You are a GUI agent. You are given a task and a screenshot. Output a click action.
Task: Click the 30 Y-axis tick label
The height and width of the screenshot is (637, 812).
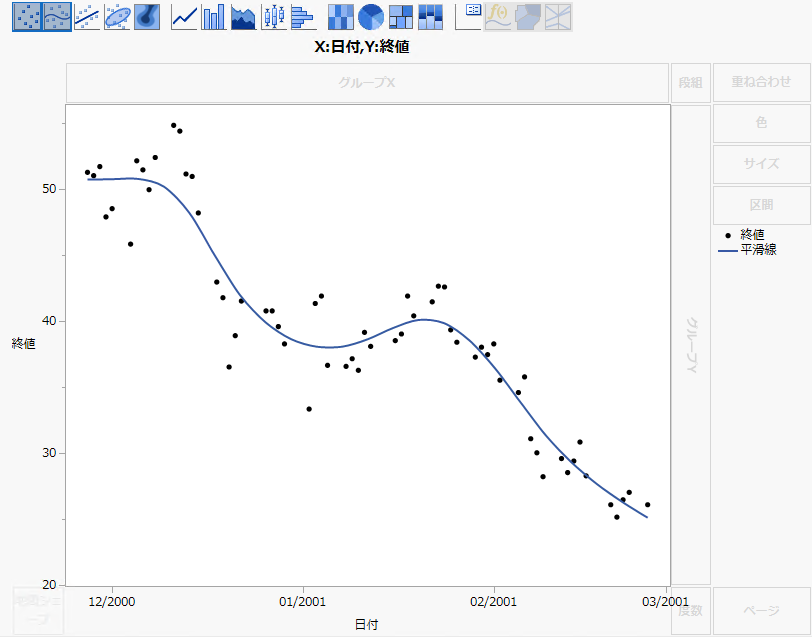pyautogui.click(x=49, y=453)
